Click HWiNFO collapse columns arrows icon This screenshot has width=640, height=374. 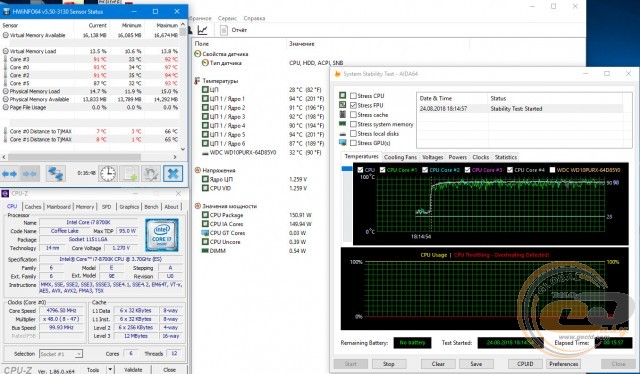(30, 174)
